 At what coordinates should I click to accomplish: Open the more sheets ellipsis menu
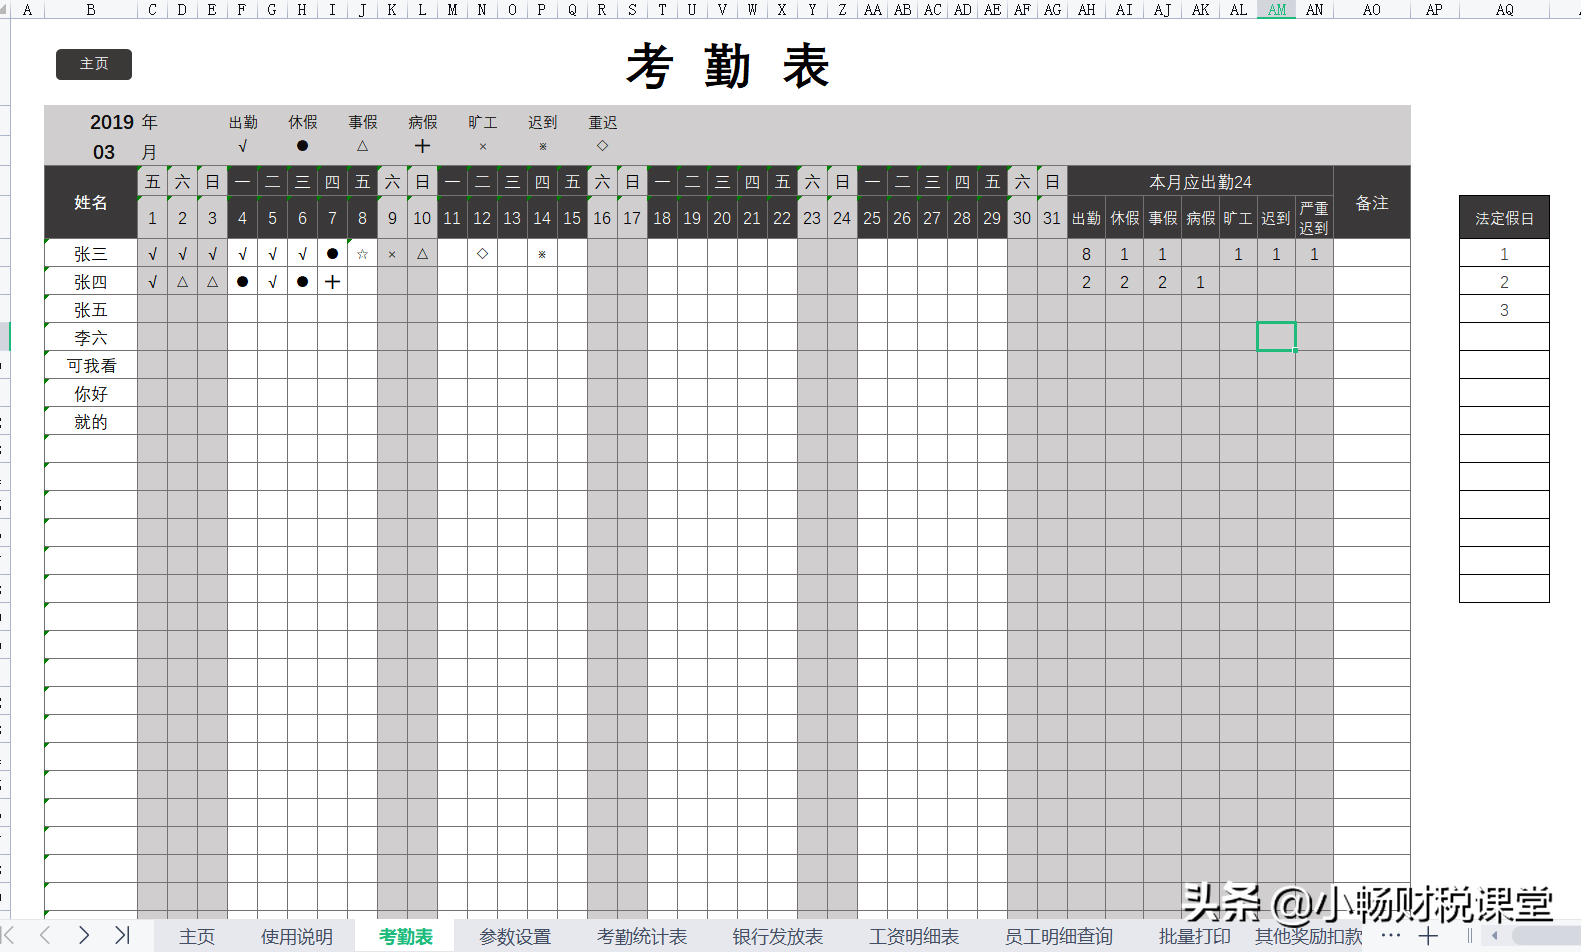(x=1390, y=935)
